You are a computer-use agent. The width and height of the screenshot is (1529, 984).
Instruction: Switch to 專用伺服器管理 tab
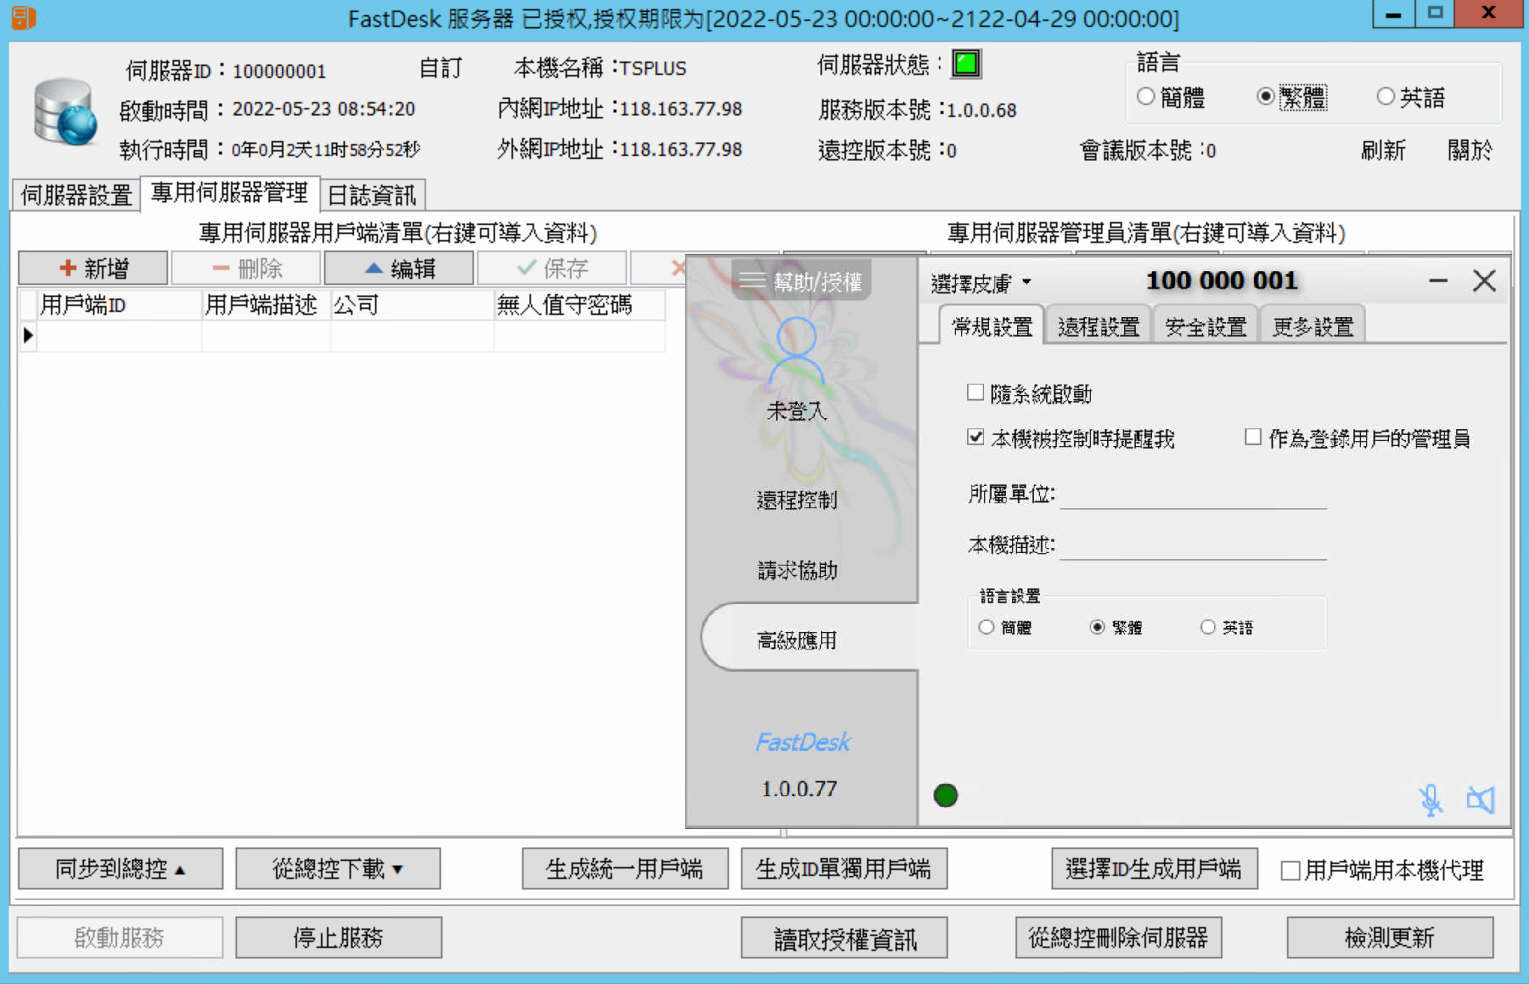pyautogui.click(x=230, y=193)
